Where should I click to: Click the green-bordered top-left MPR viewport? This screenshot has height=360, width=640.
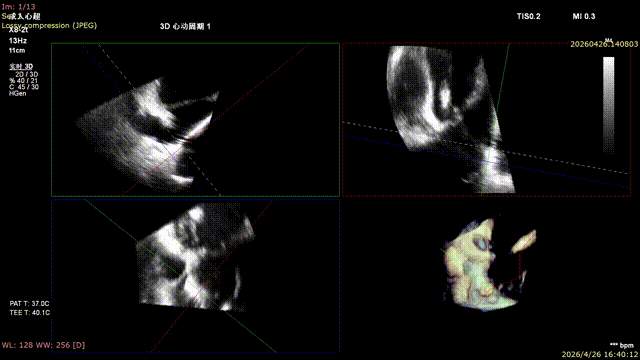click(x=196, y=120)
